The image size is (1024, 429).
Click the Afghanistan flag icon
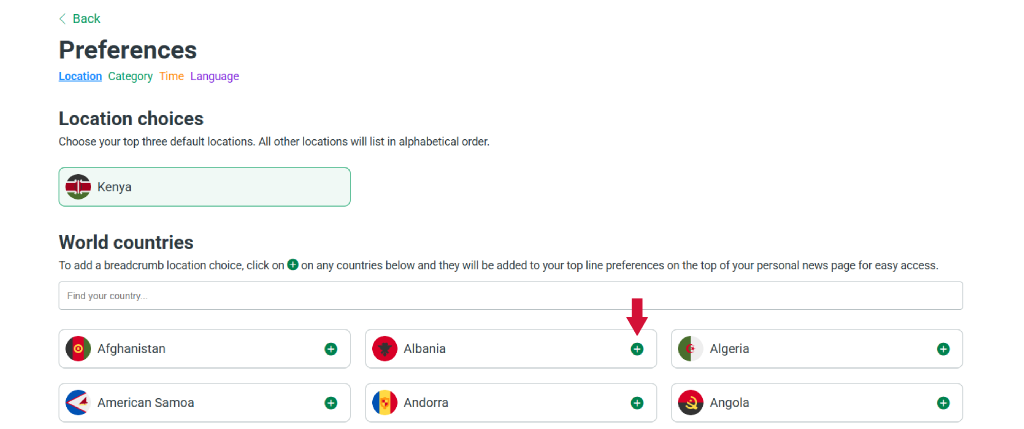coord(78,349)
